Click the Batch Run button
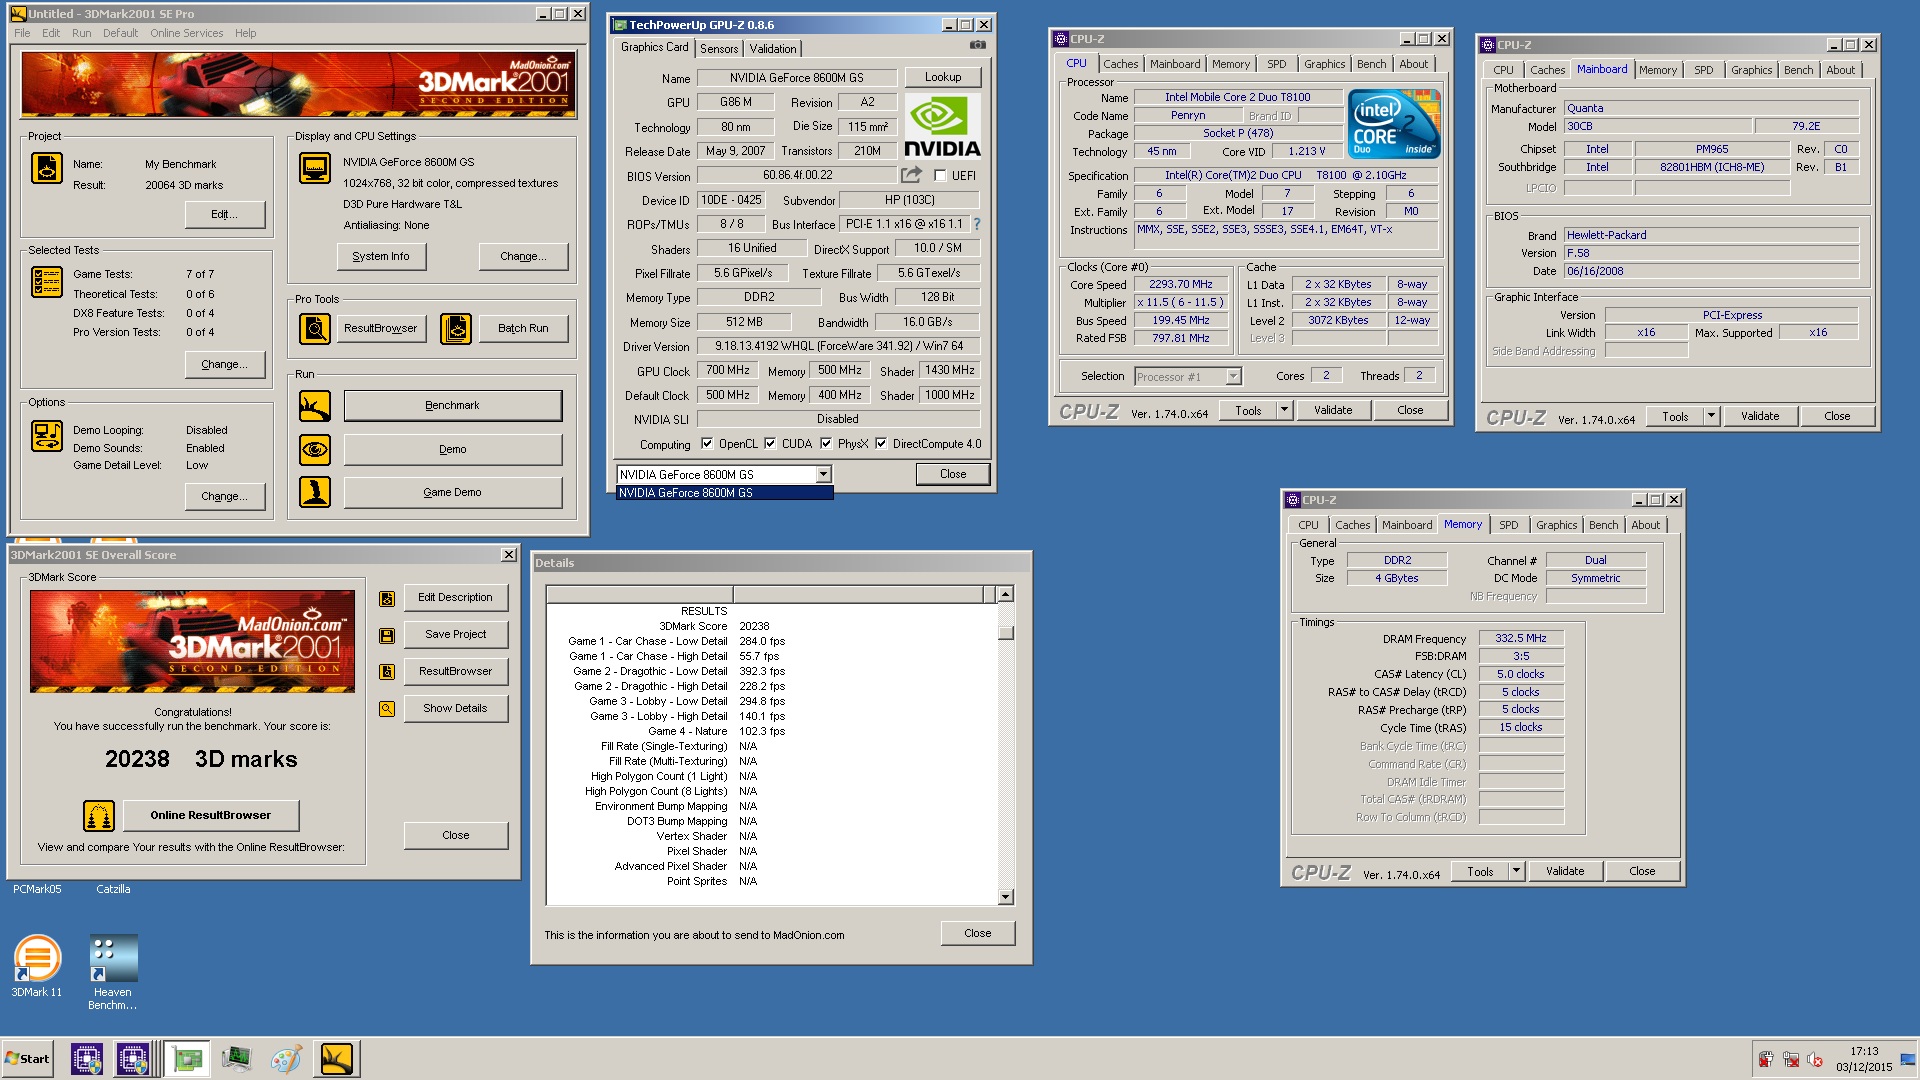Viewport: 1920px width, 1080px height. (524, 329)
